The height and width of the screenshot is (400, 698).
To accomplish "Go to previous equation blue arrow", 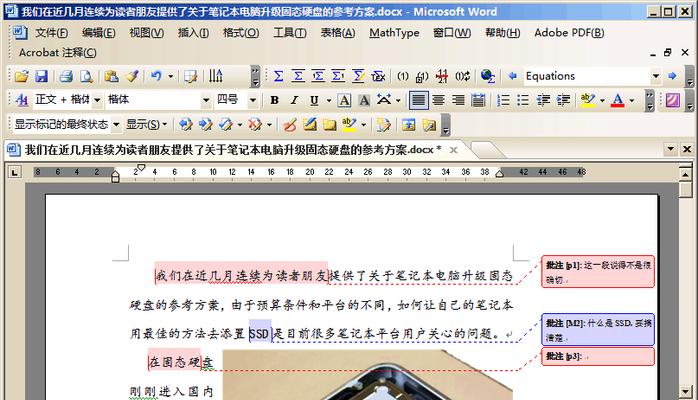I will (512, 76).
